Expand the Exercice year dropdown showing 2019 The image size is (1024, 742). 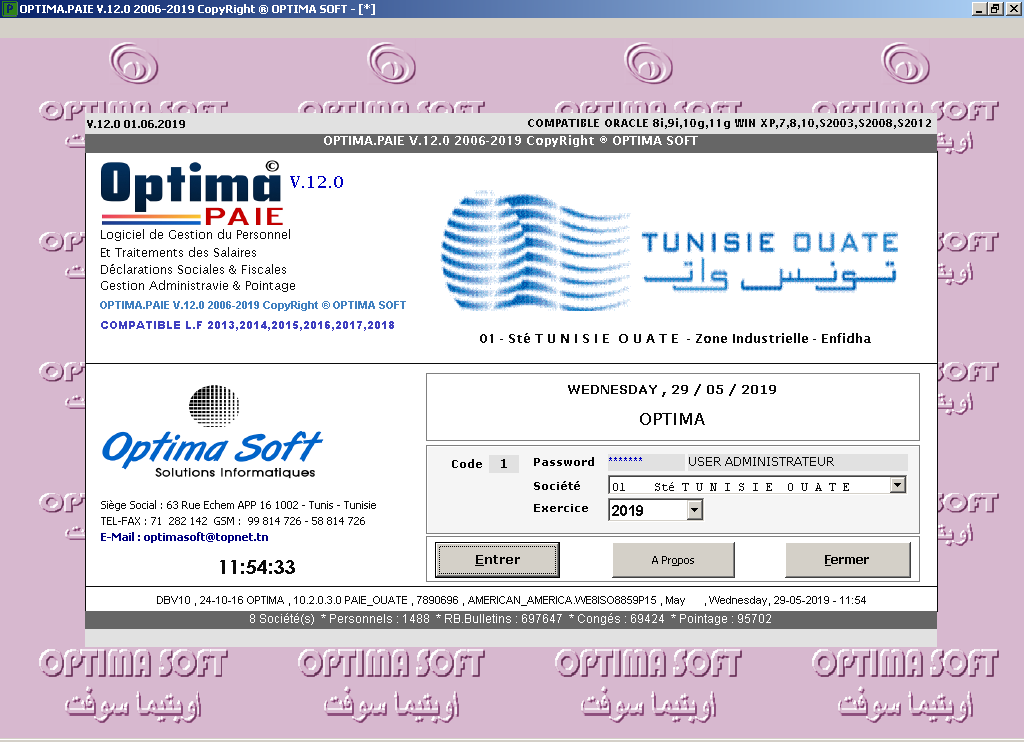695,509
